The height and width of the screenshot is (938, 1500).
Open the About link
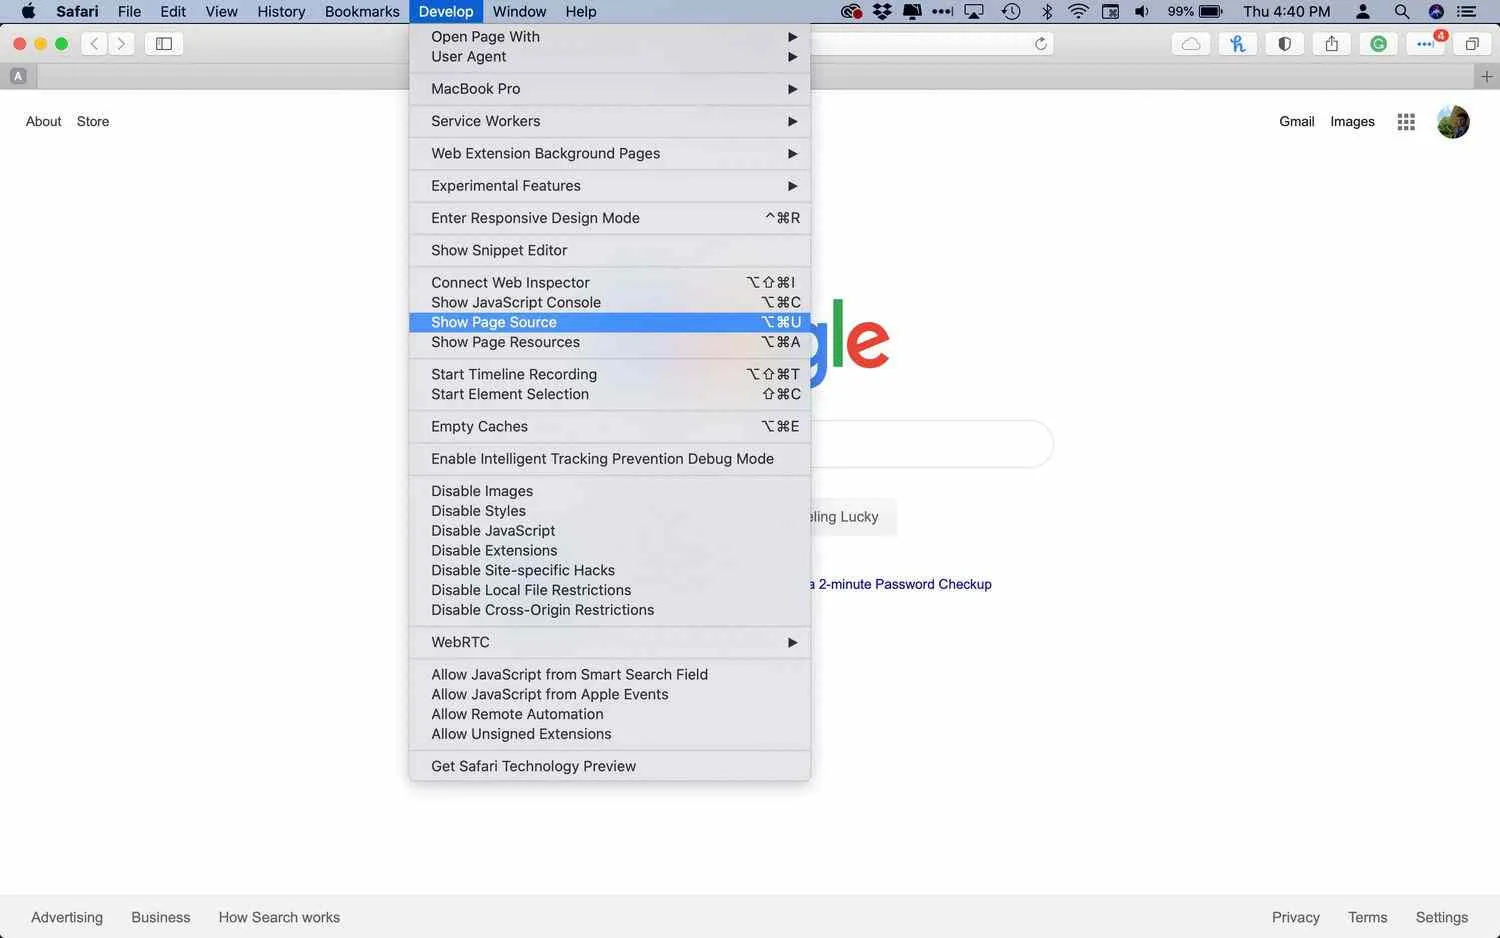click(44, 122)
